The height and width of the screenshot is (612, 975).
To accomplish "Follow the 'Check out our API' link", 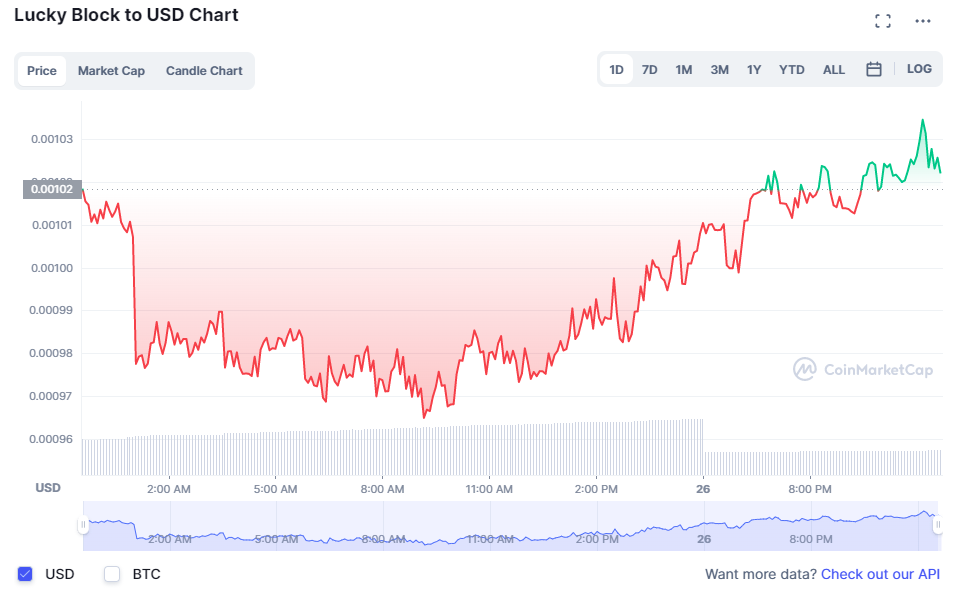I will [880, 574].
